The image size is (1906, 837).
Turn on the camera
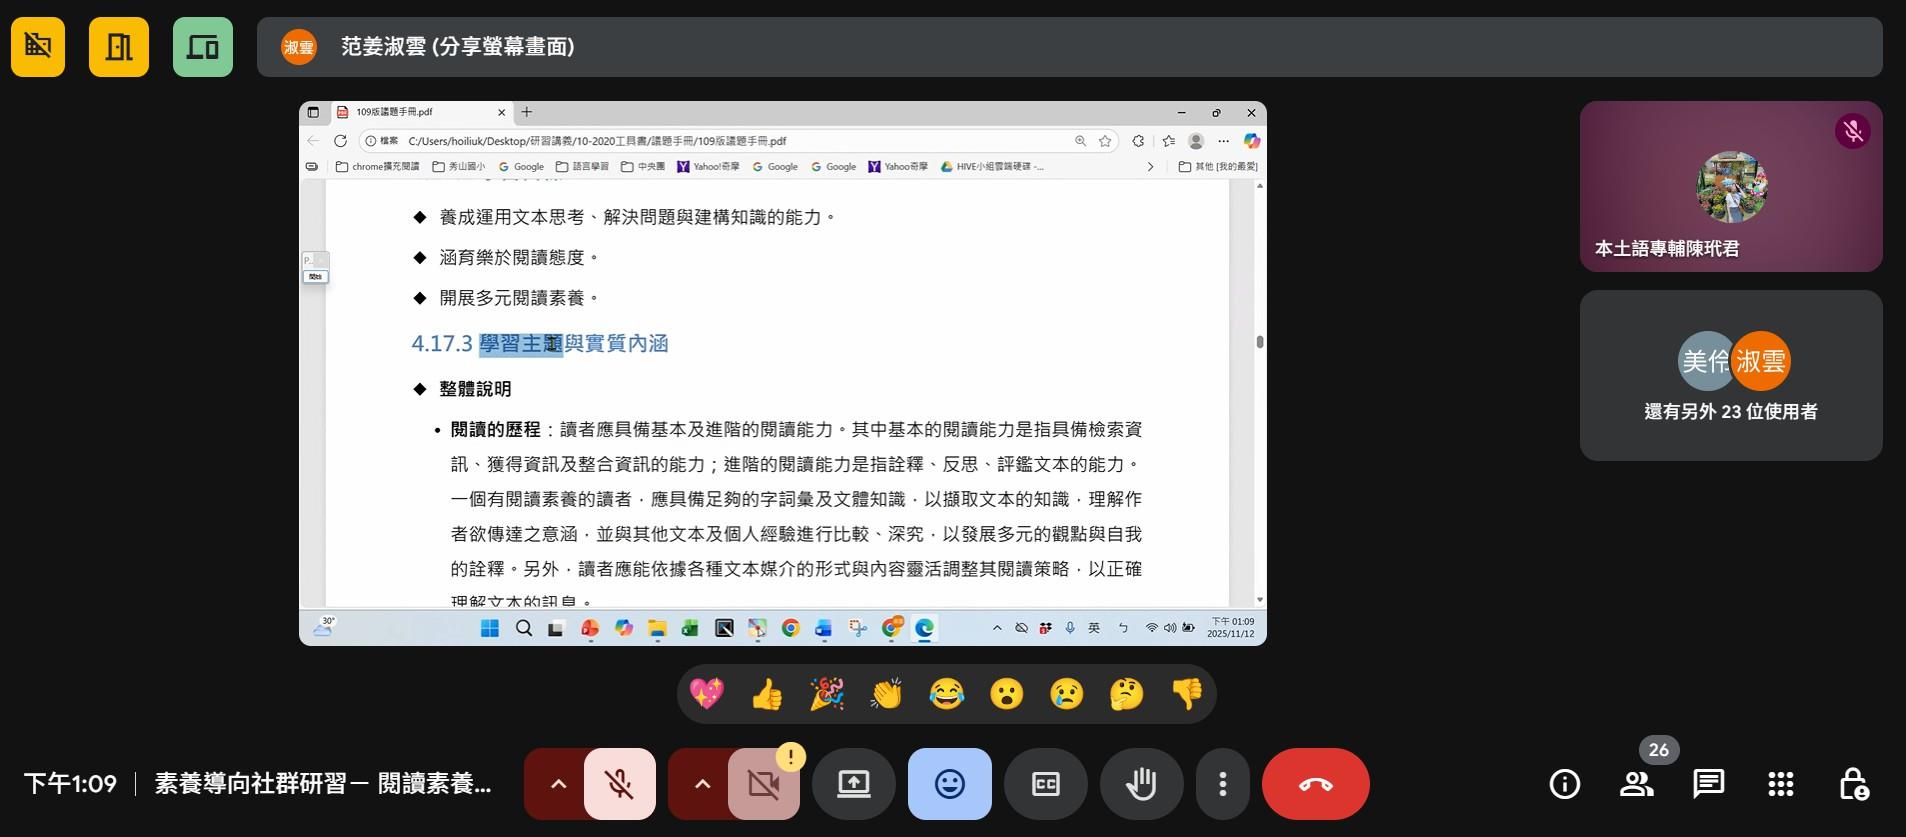pos(764,784)
